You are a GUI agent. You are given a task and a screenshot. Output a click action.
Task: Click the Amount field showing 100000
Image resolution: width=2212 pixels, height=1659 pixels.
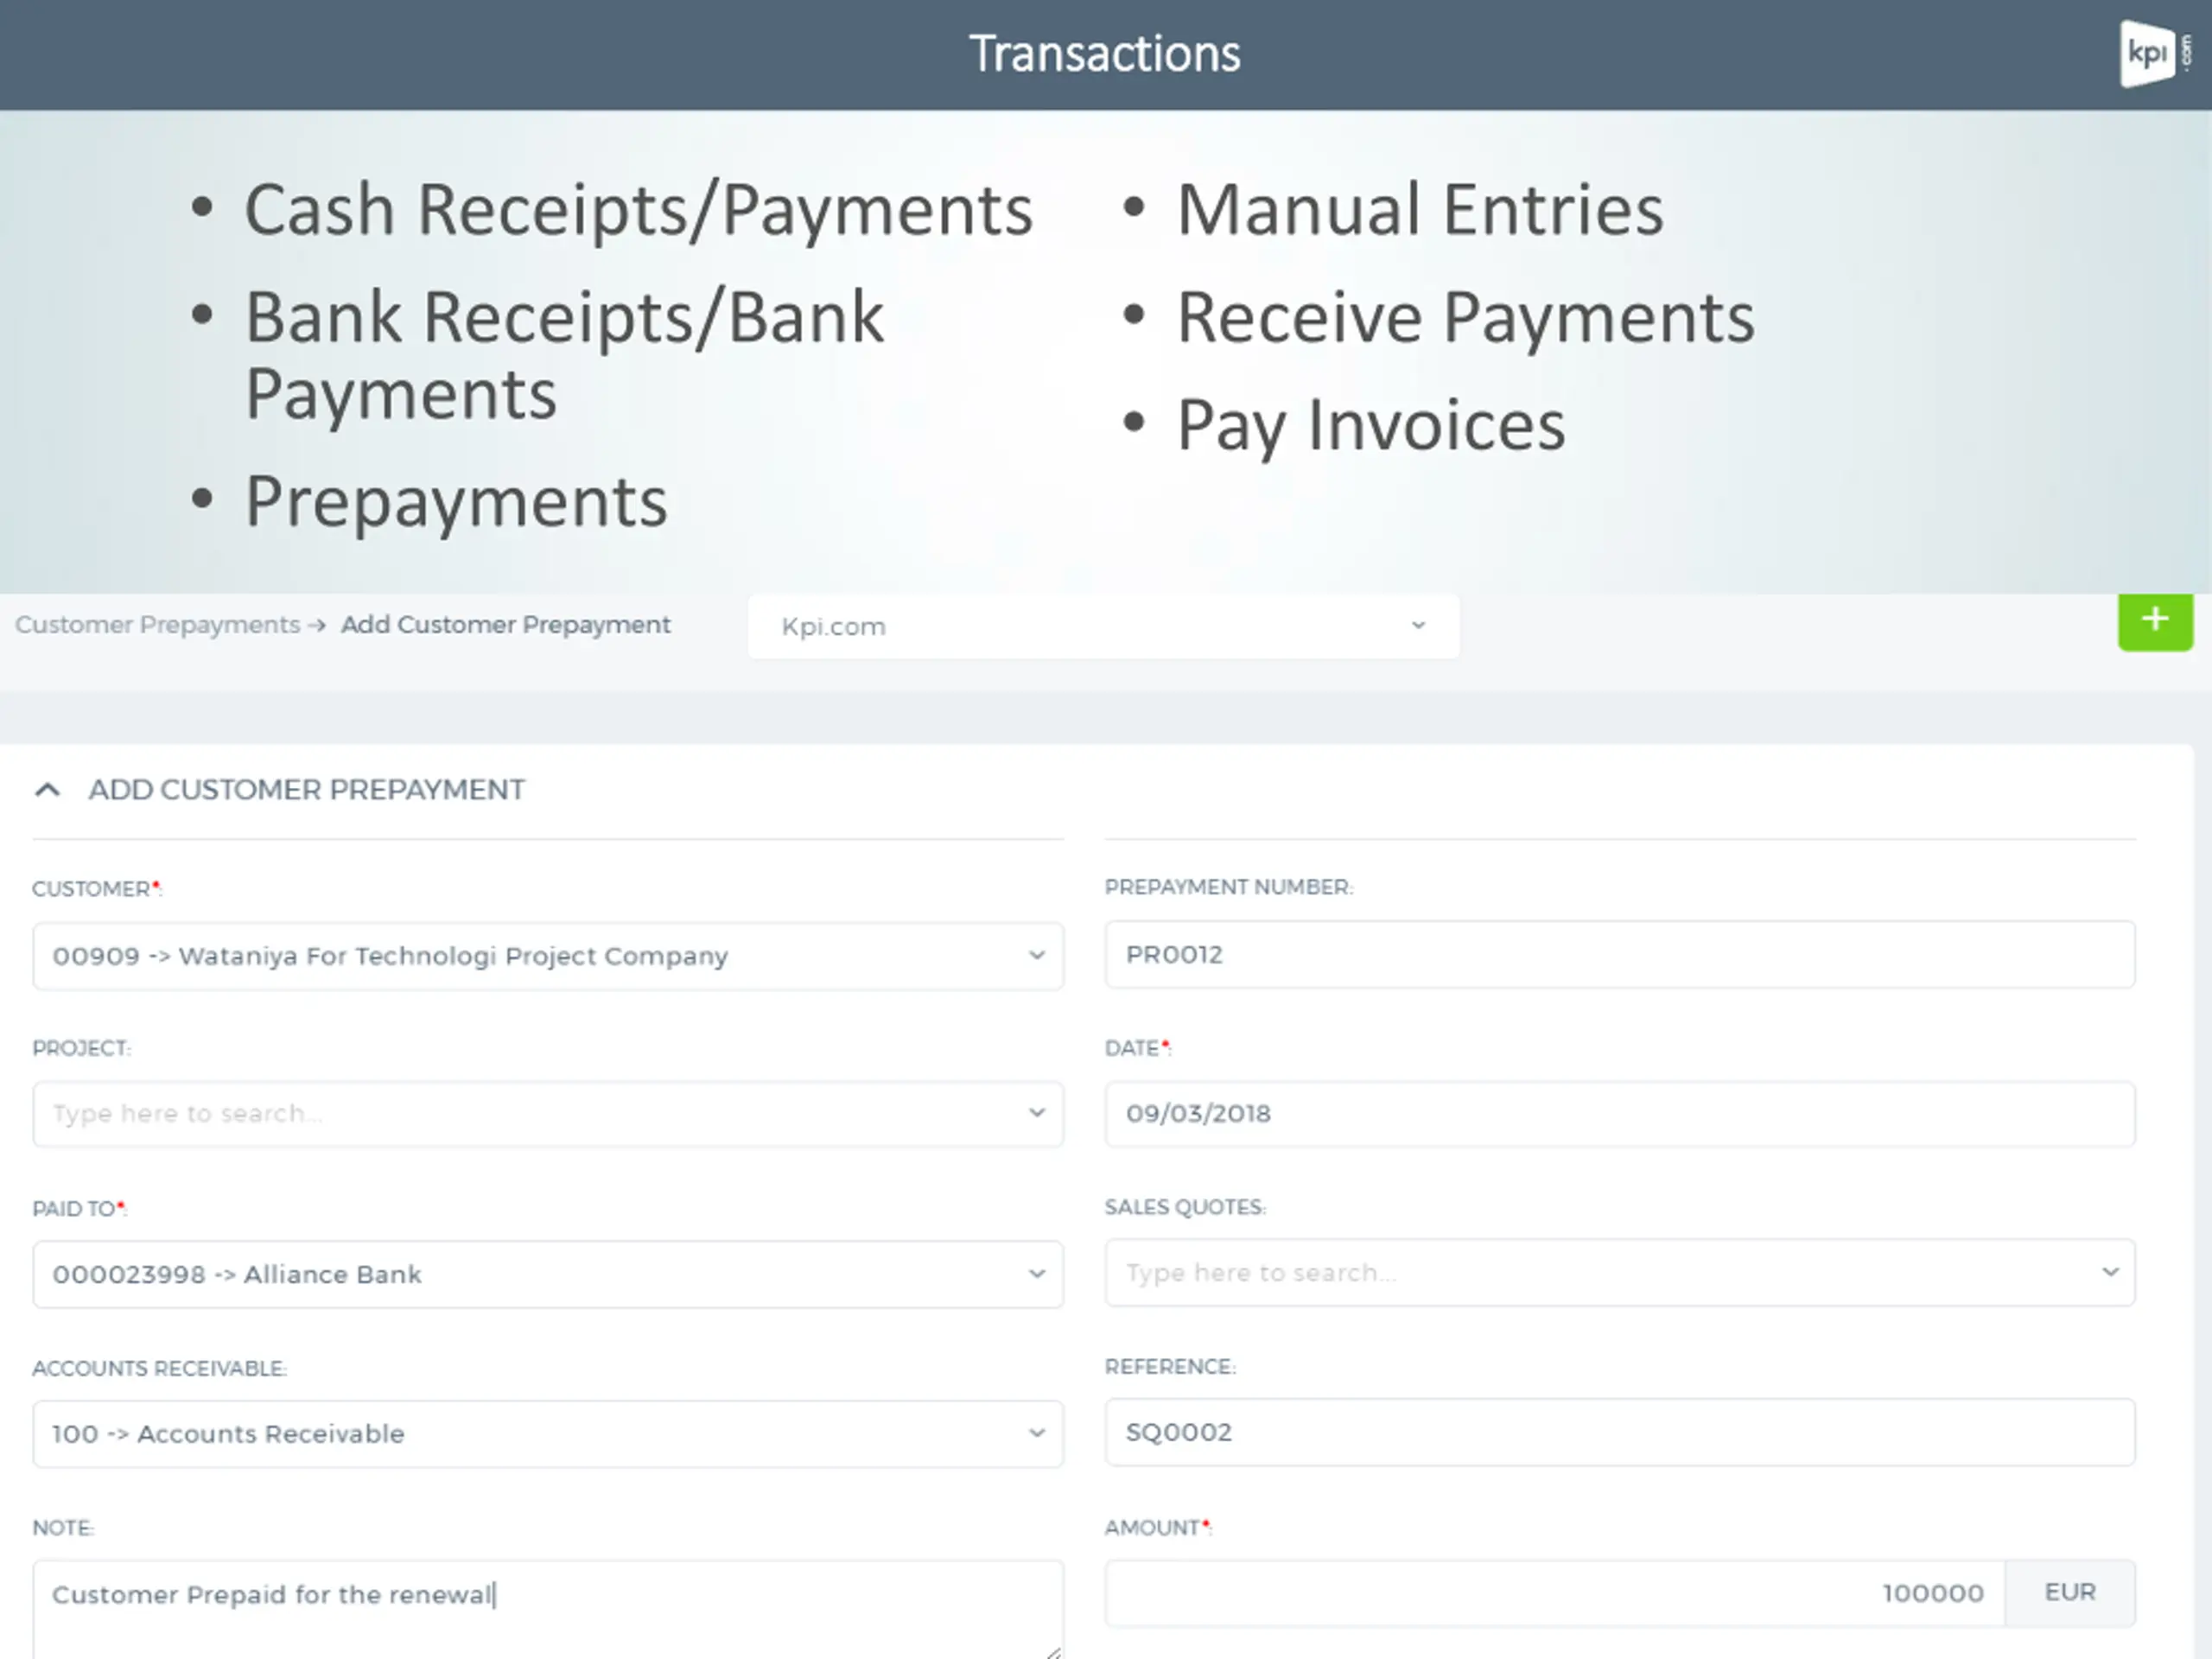coord(1555,1593)
